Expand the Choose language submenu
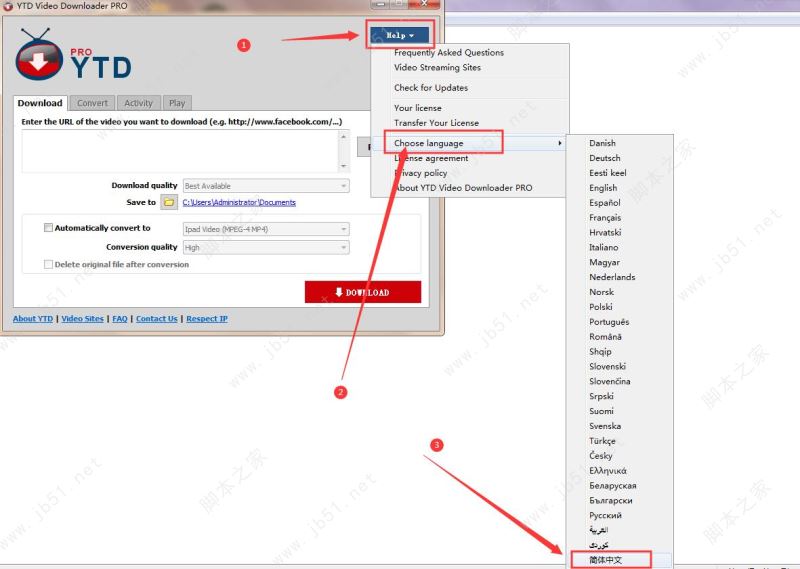The height and width of the screenshot is (569, 800). pos(469,143)
